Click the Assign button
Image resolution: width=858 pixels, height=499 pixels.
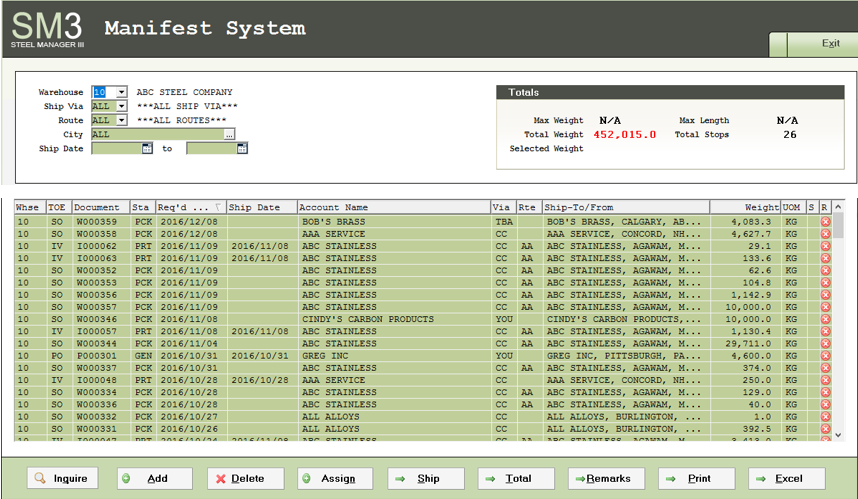pos(335,478)
